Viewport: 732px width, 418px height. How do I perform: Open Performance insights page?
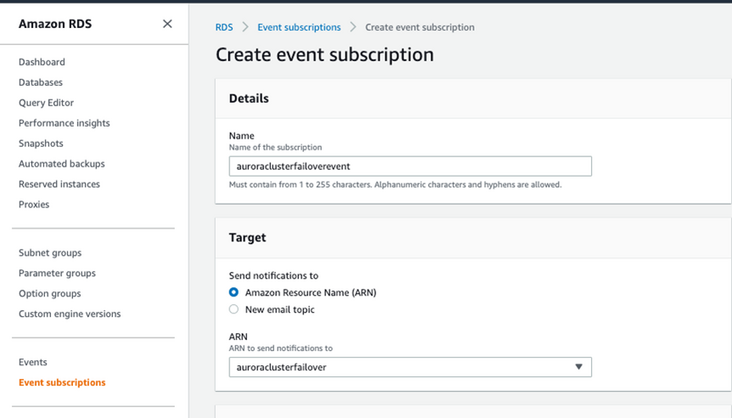tap(64, 123)
